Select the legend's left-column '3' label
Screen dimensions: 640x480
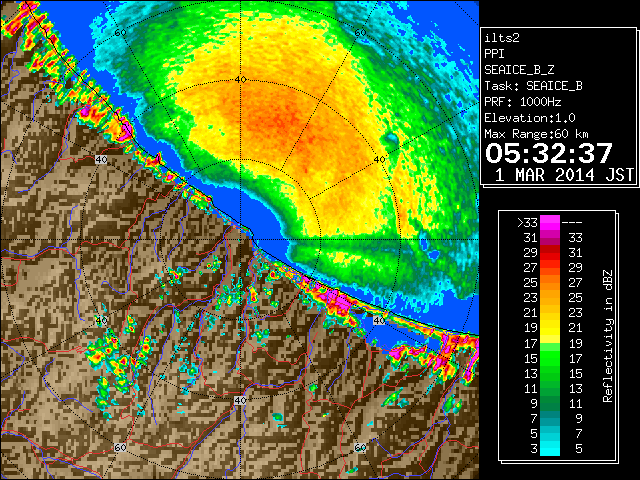coord(534,449)
